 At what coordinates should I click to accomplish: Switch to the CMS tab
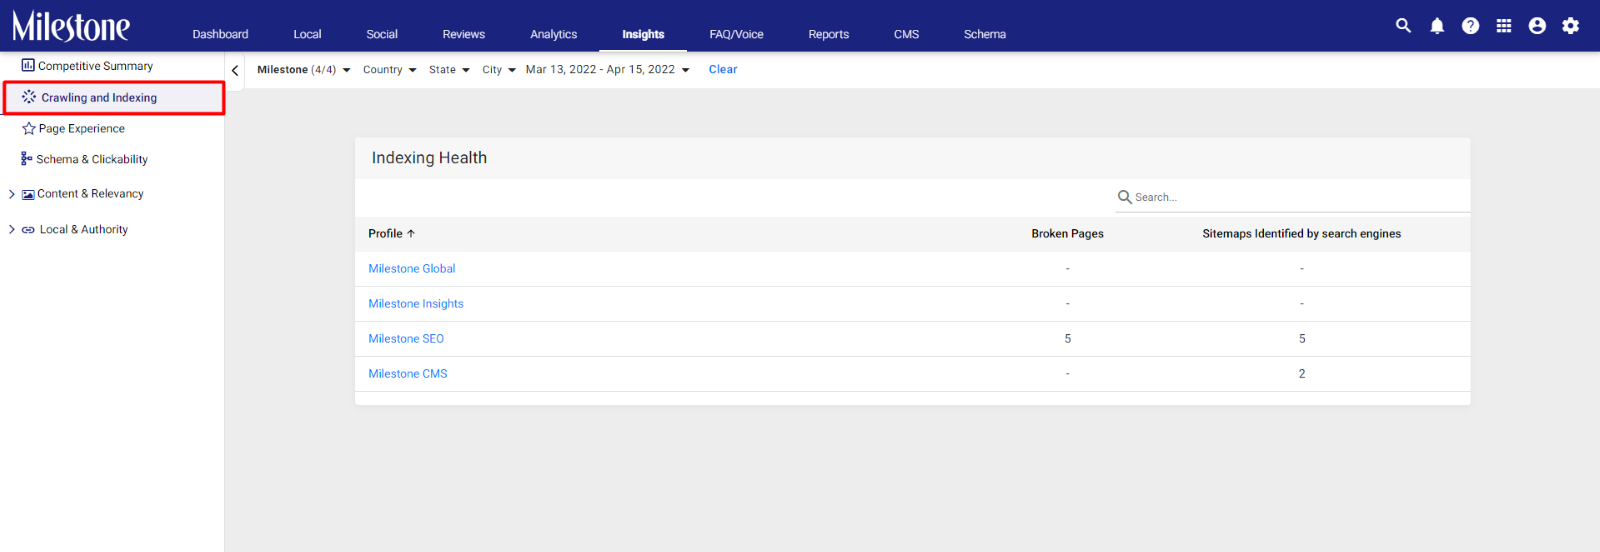907,34
